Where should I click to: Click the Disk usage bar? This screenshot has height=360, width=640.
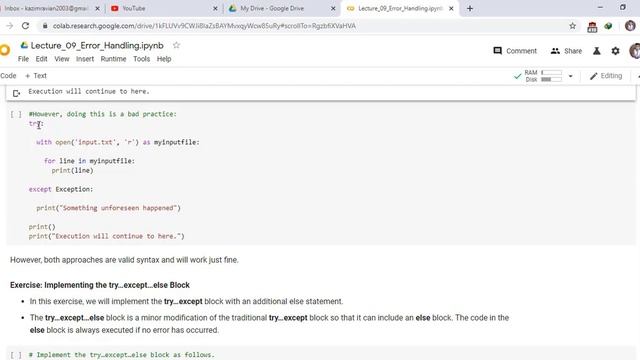click(x=551, y=79)
